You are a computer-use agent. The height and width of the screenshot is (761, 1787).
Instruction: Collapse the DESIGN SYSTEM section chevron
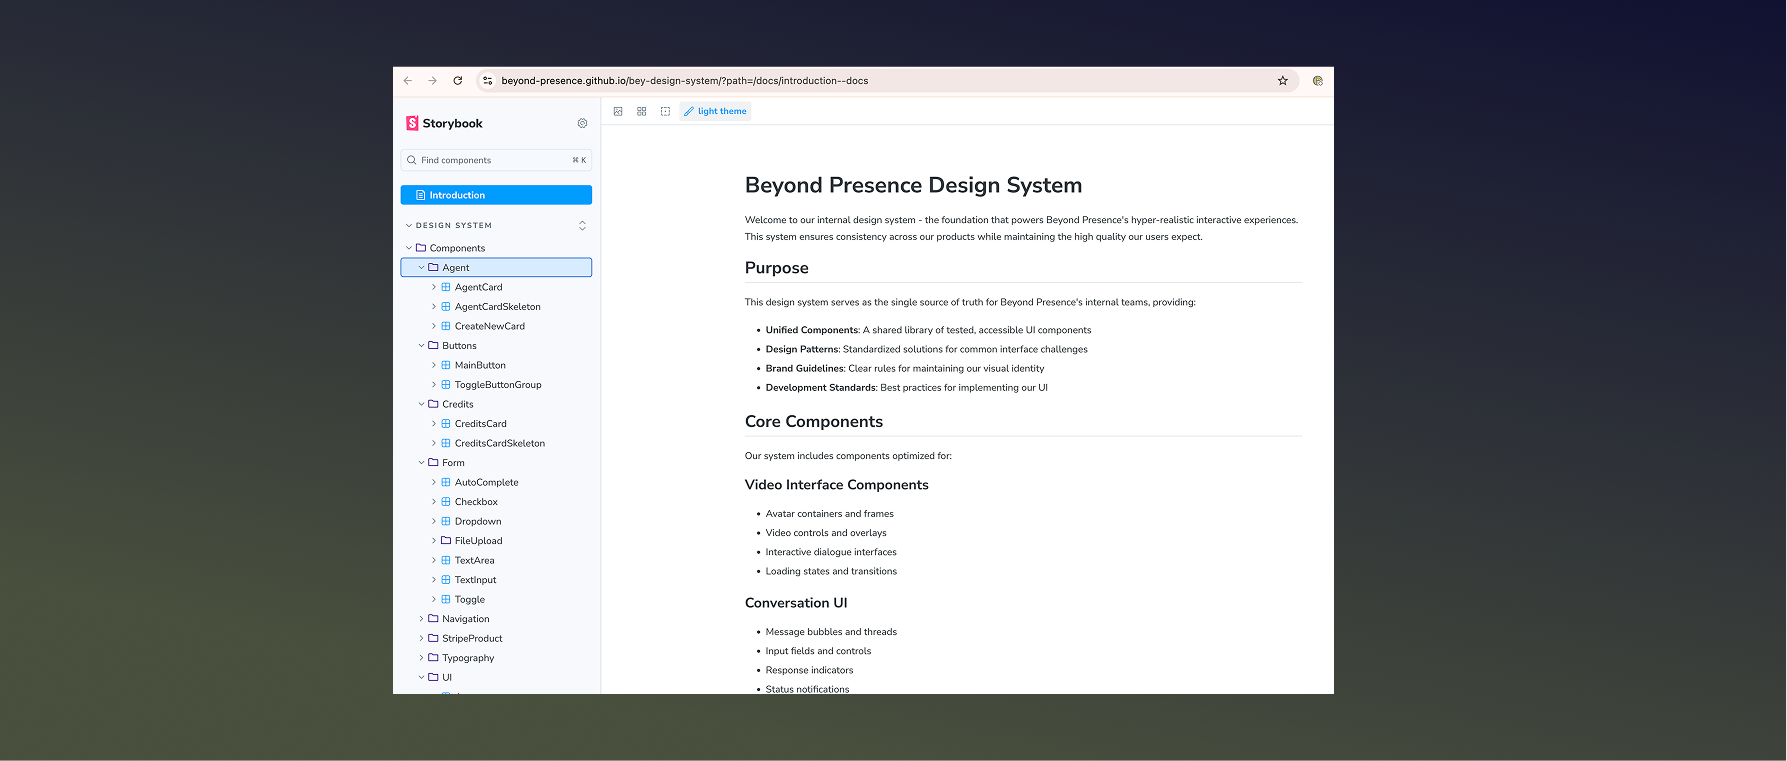409,226
